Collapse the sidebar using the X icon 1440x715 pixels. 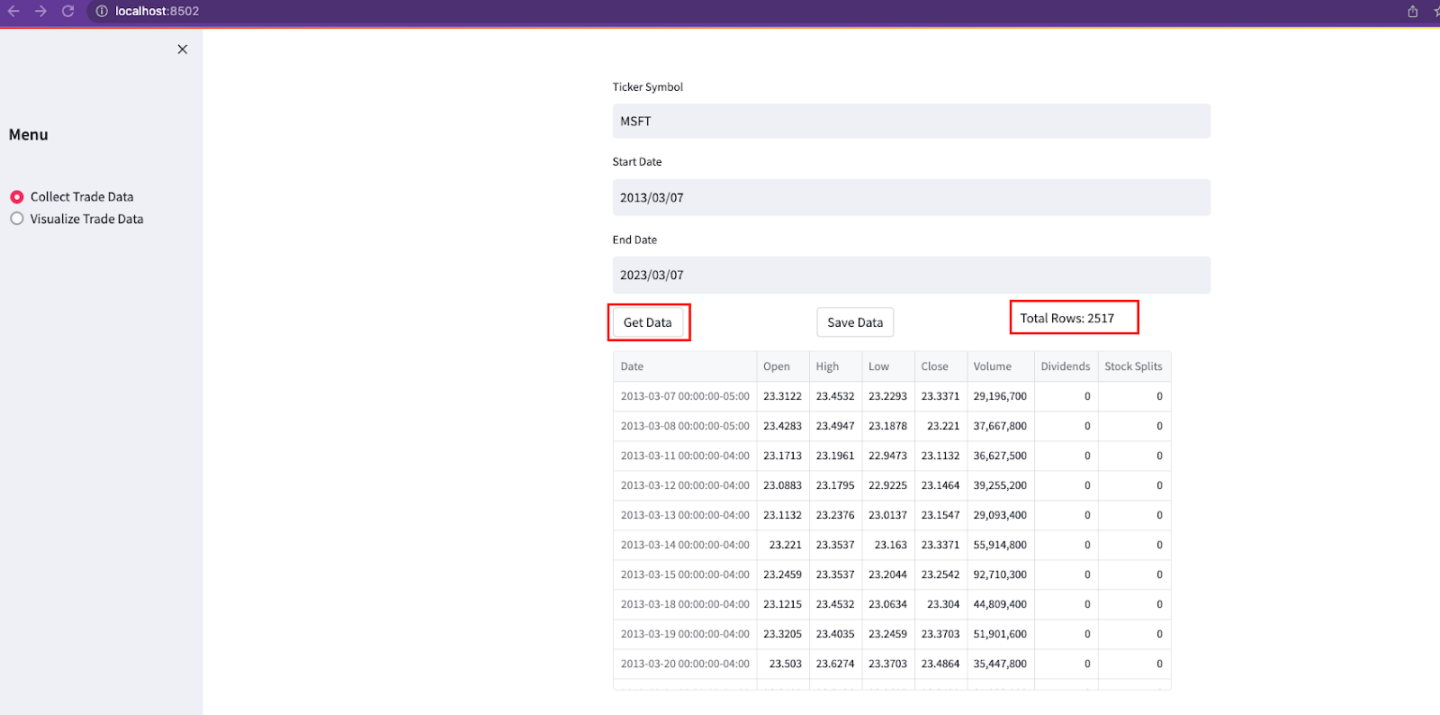[x=182, y=48]
